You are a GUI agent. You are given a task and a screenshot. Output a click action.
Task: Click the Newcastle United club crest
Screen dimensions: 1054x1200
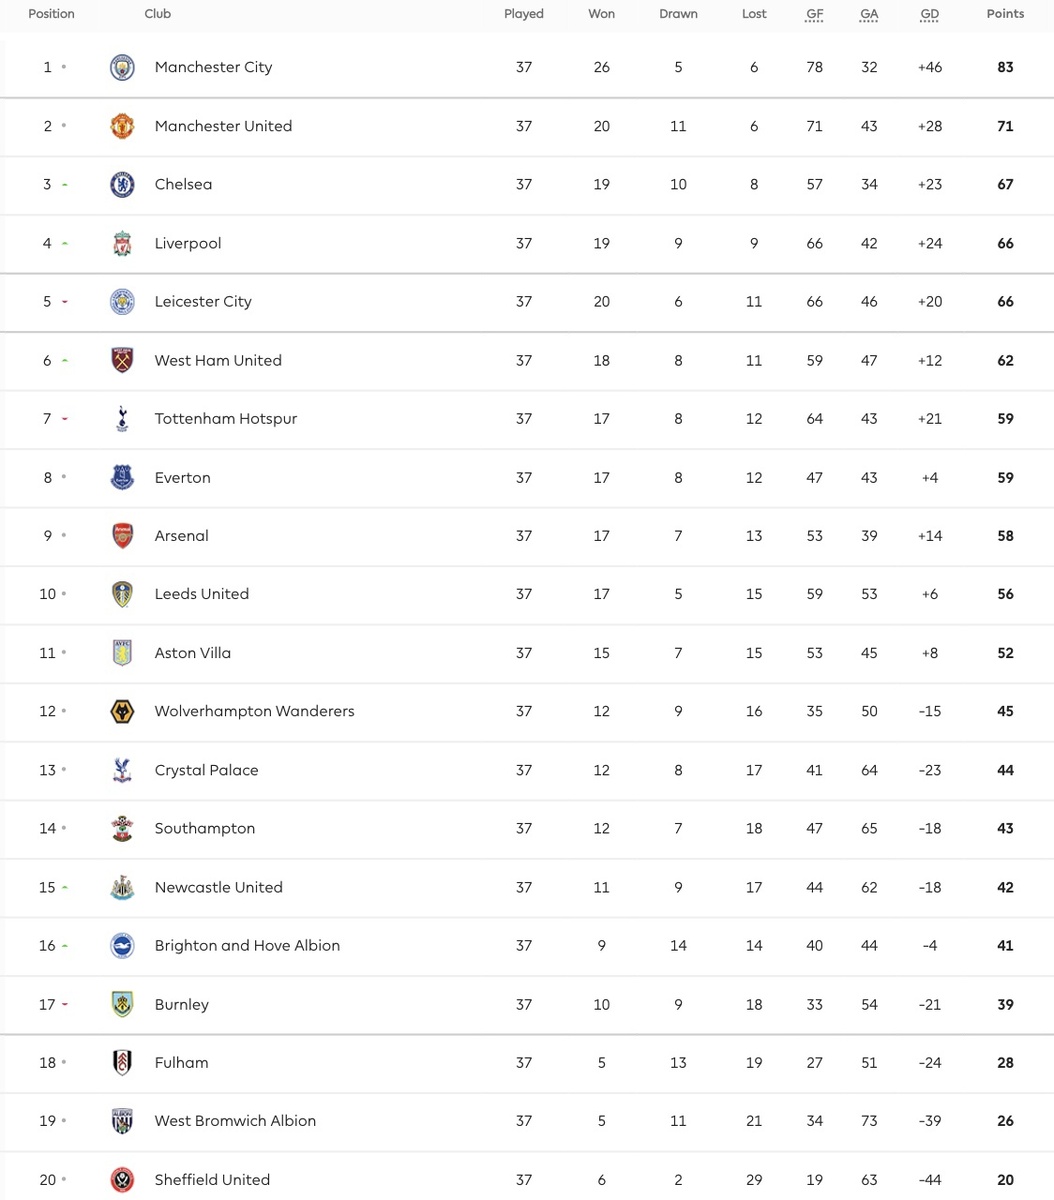(122, 887)
